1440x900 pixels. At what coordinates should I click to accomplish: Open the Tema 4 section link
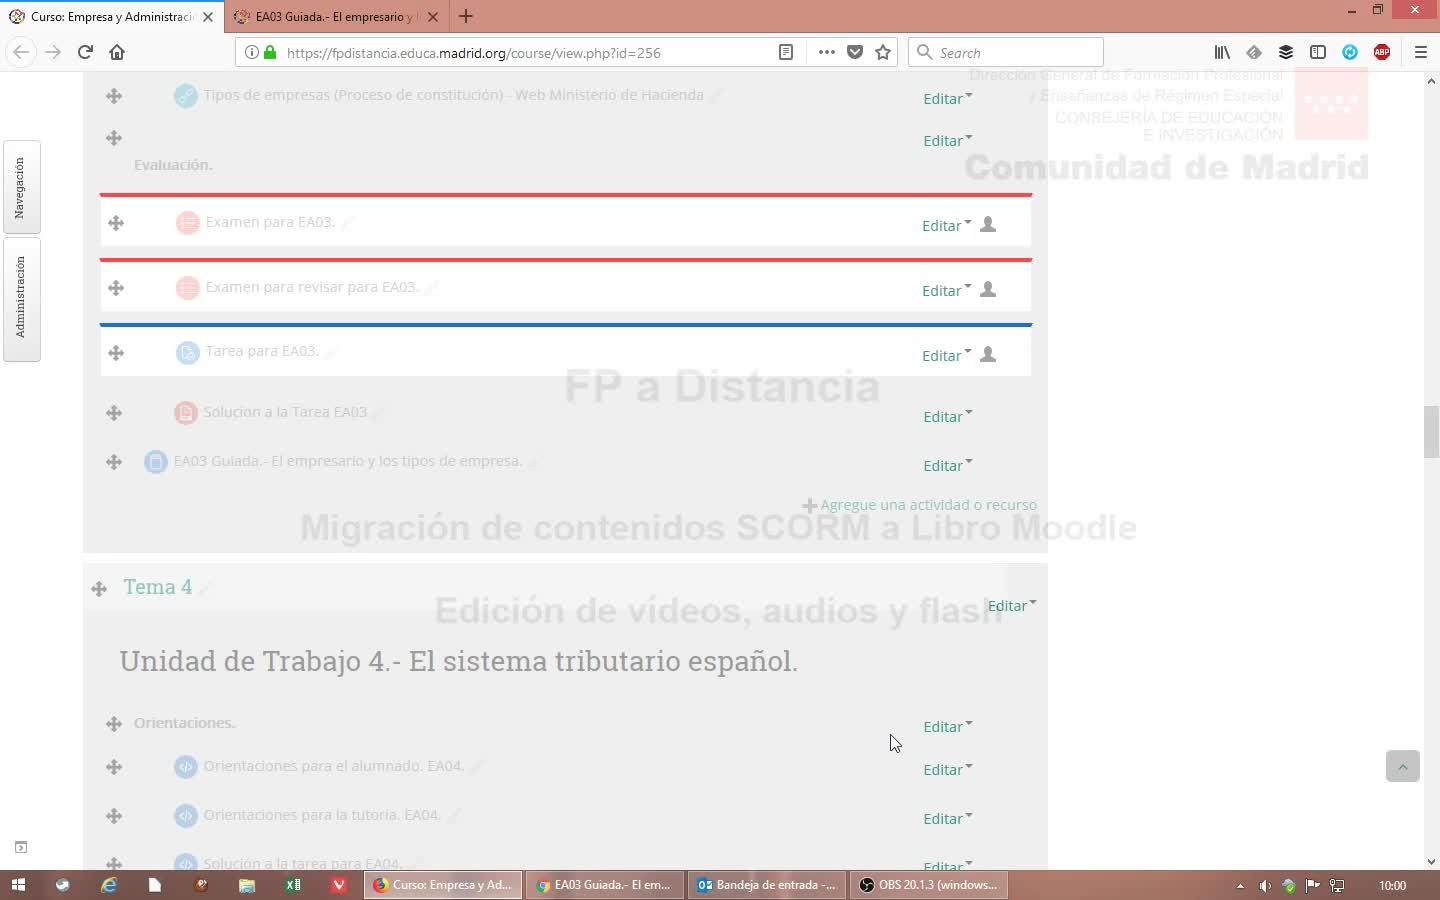coord(158,587)
